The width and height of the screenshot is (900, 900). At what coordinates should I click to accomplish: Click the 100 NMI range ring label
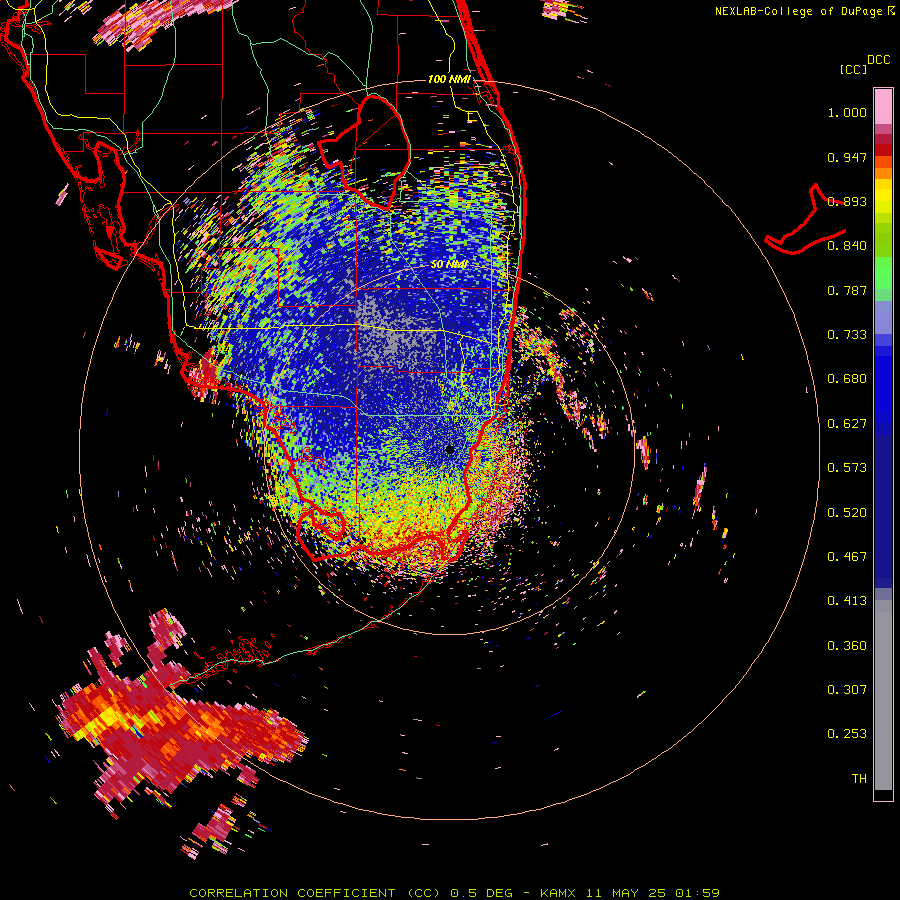(449, 79)
